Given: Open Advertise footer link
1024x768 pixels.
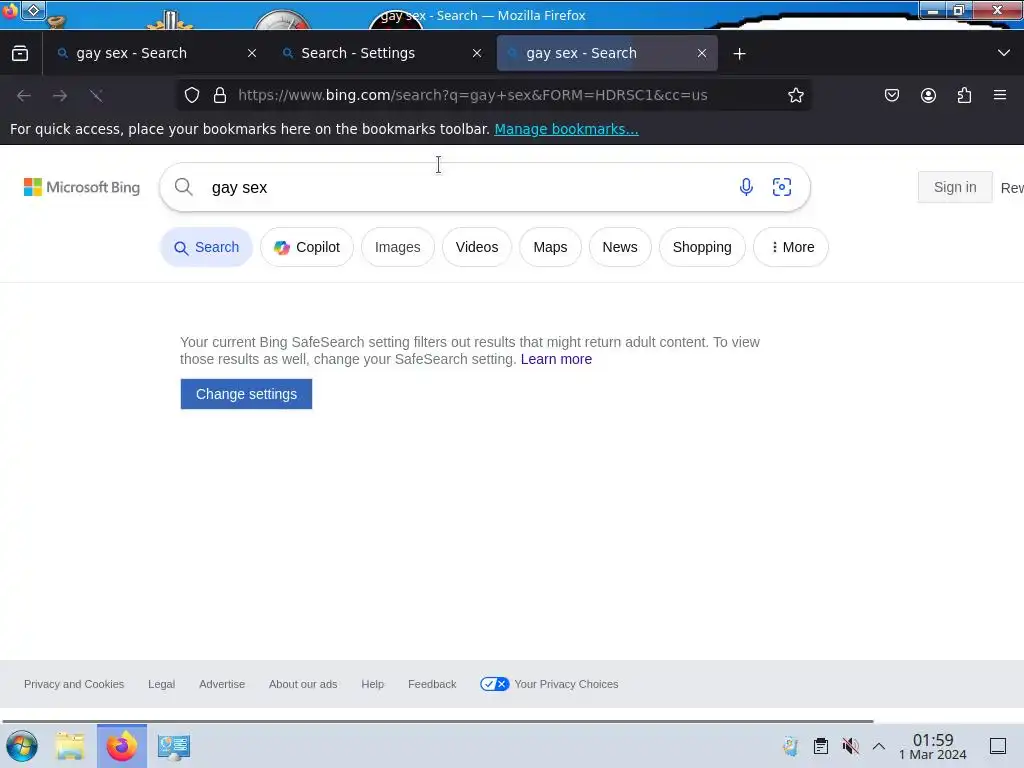Looking at the screenshot, I should tap(222, 684).
